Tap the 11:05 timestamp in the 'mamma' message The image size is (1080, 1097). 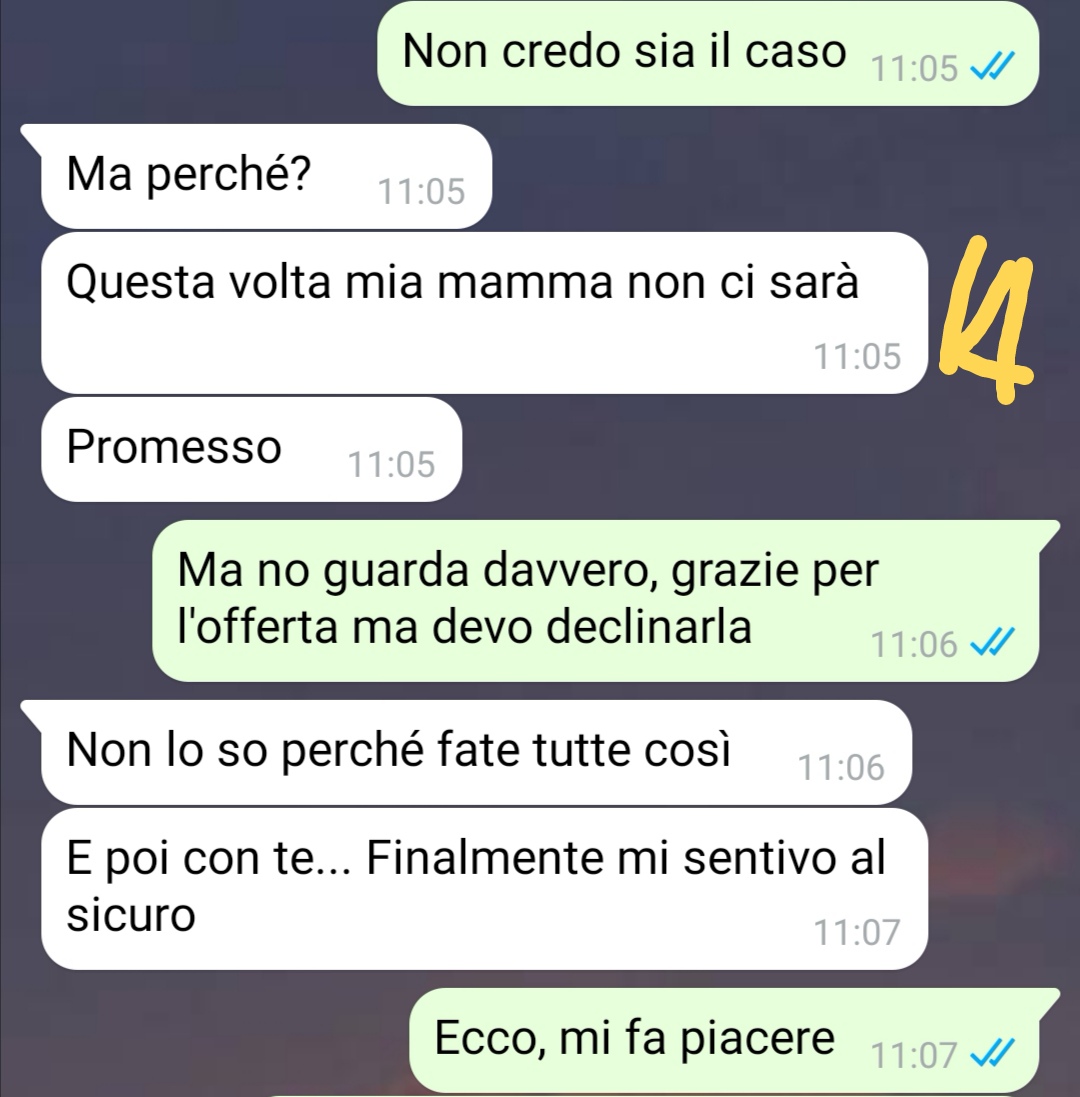click(x=857, y=356)
